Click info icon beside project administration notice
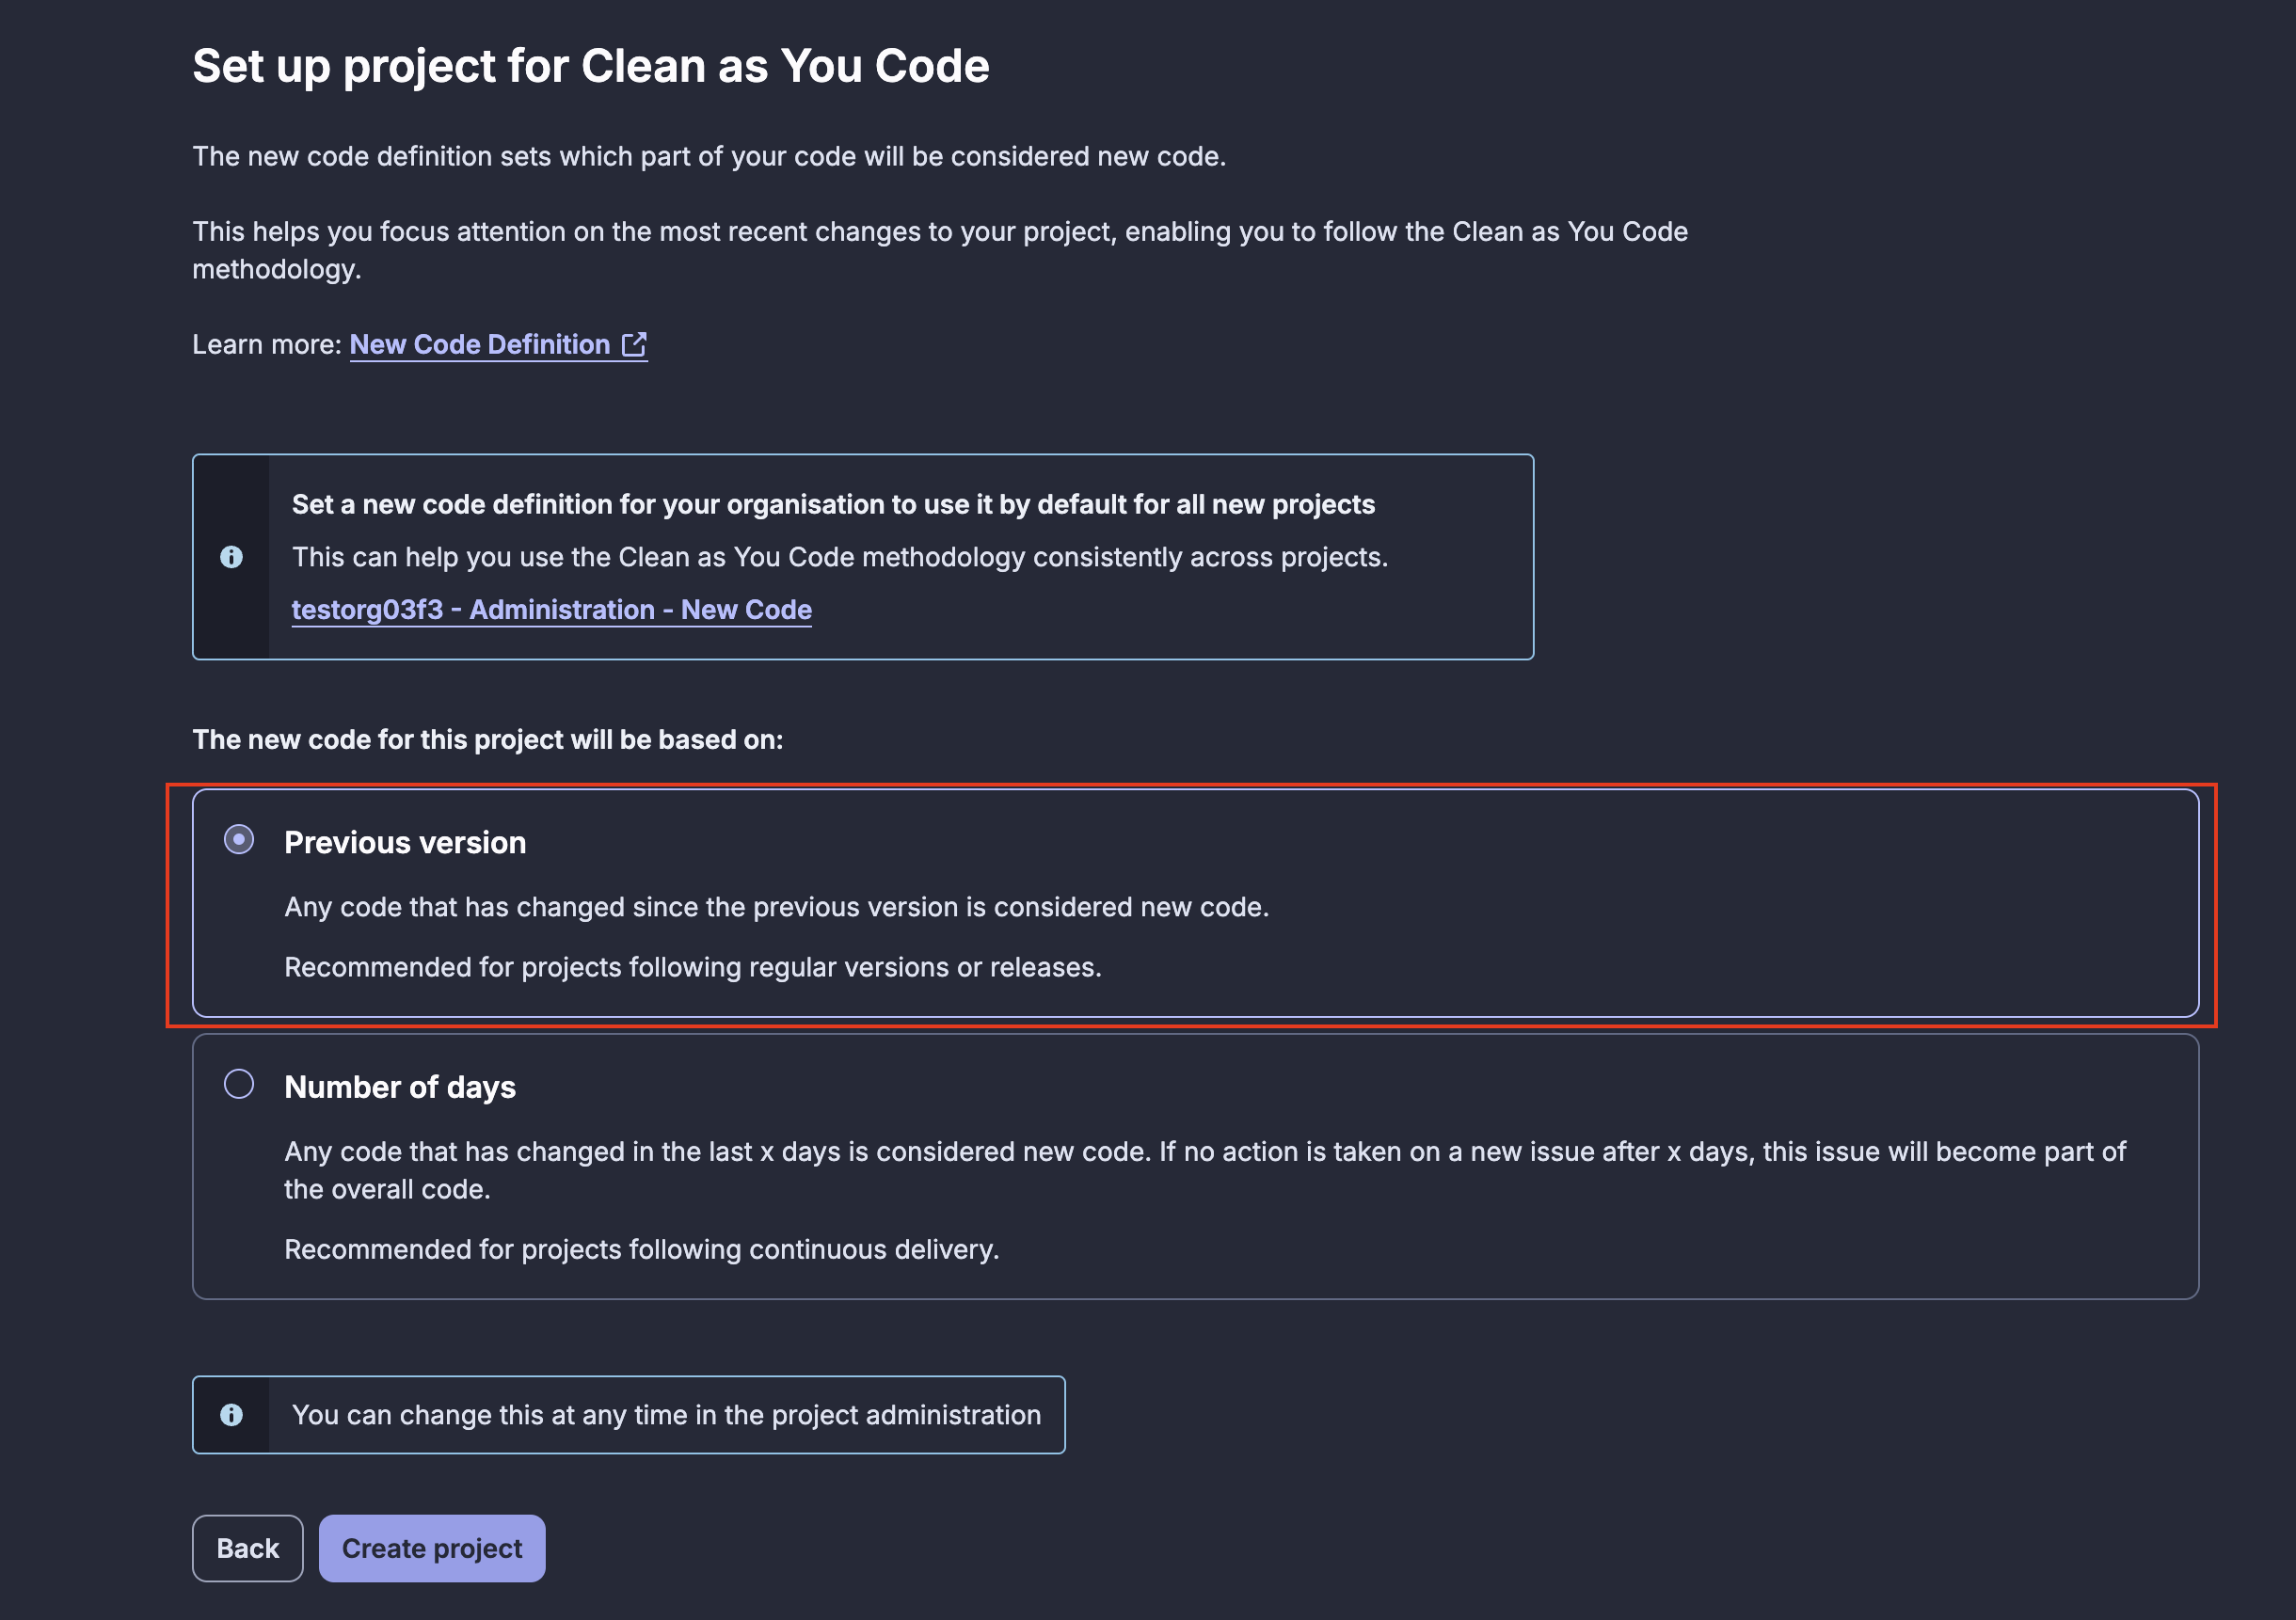 231,1415
